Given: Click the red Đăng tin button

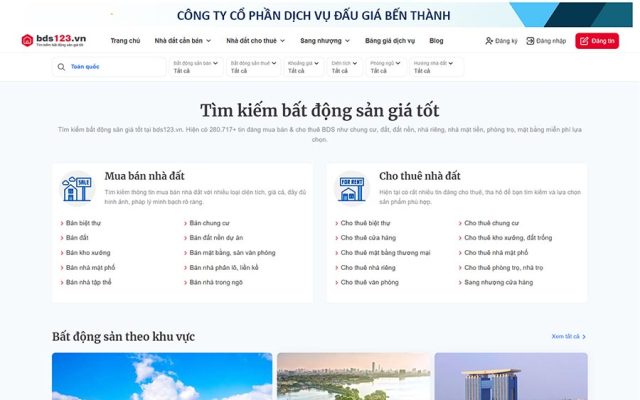Looking at the screenshot, I should click(597, 41).
